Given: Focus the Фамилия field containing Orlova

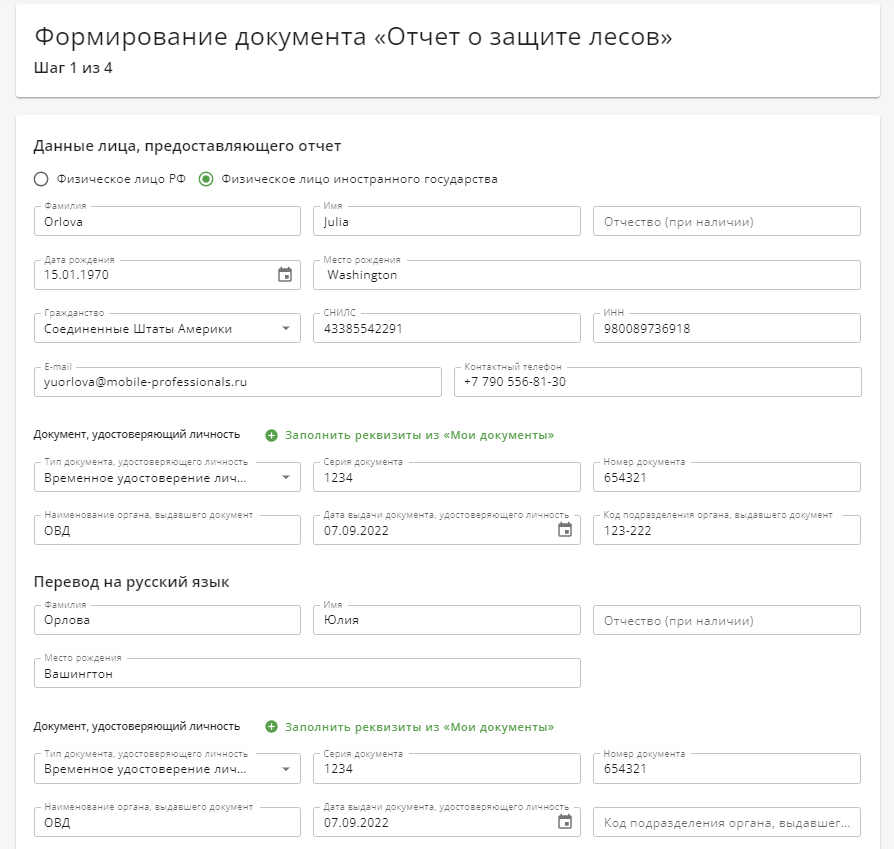Looking at the screenshot, I should point(167,221).
